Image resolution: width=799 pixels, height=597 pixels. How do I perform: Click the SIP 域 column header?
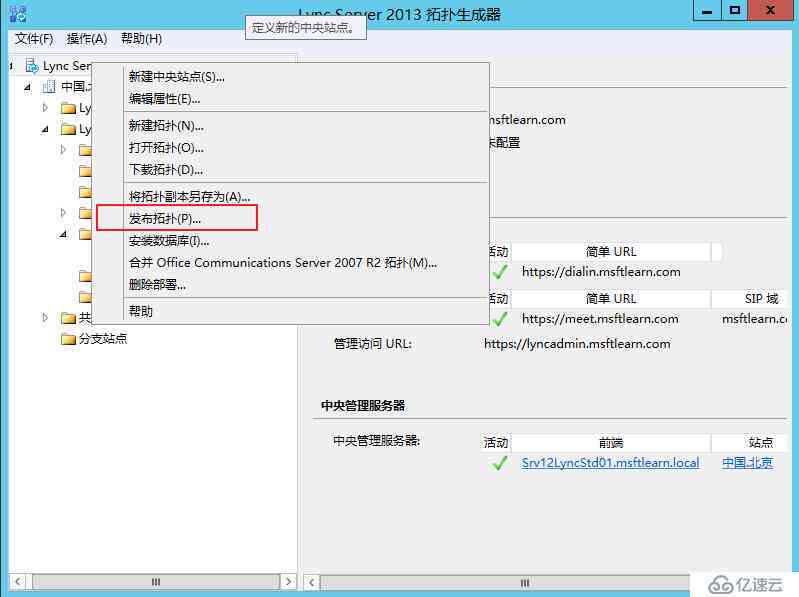click(750, 298)
